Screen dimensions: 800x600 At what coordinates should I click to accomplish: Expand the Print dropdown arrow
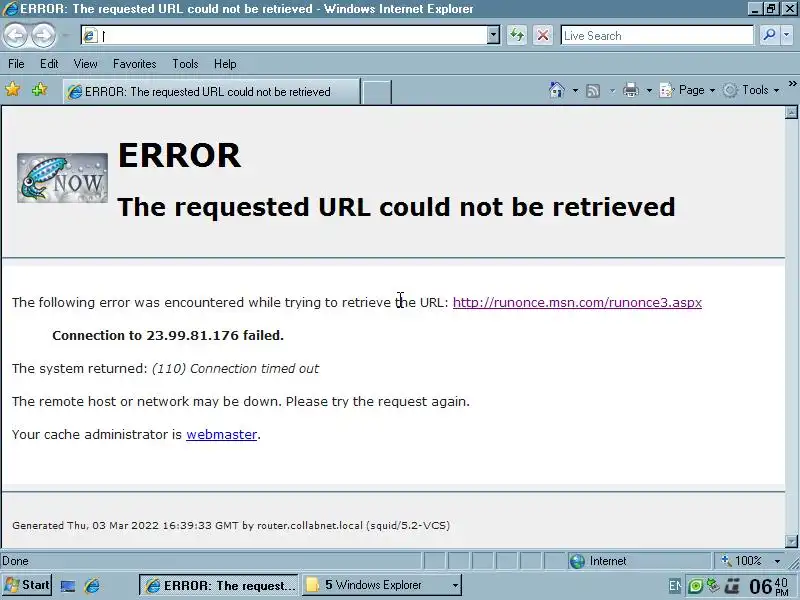649,91
